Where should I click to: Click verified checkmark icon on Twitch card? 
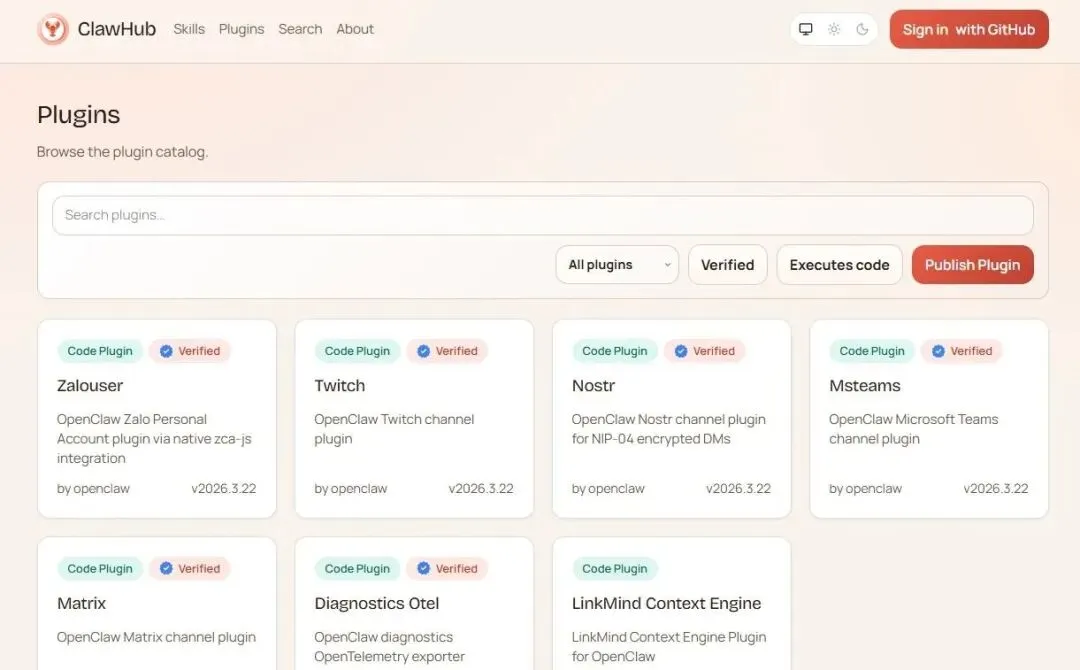click(424, 351)
